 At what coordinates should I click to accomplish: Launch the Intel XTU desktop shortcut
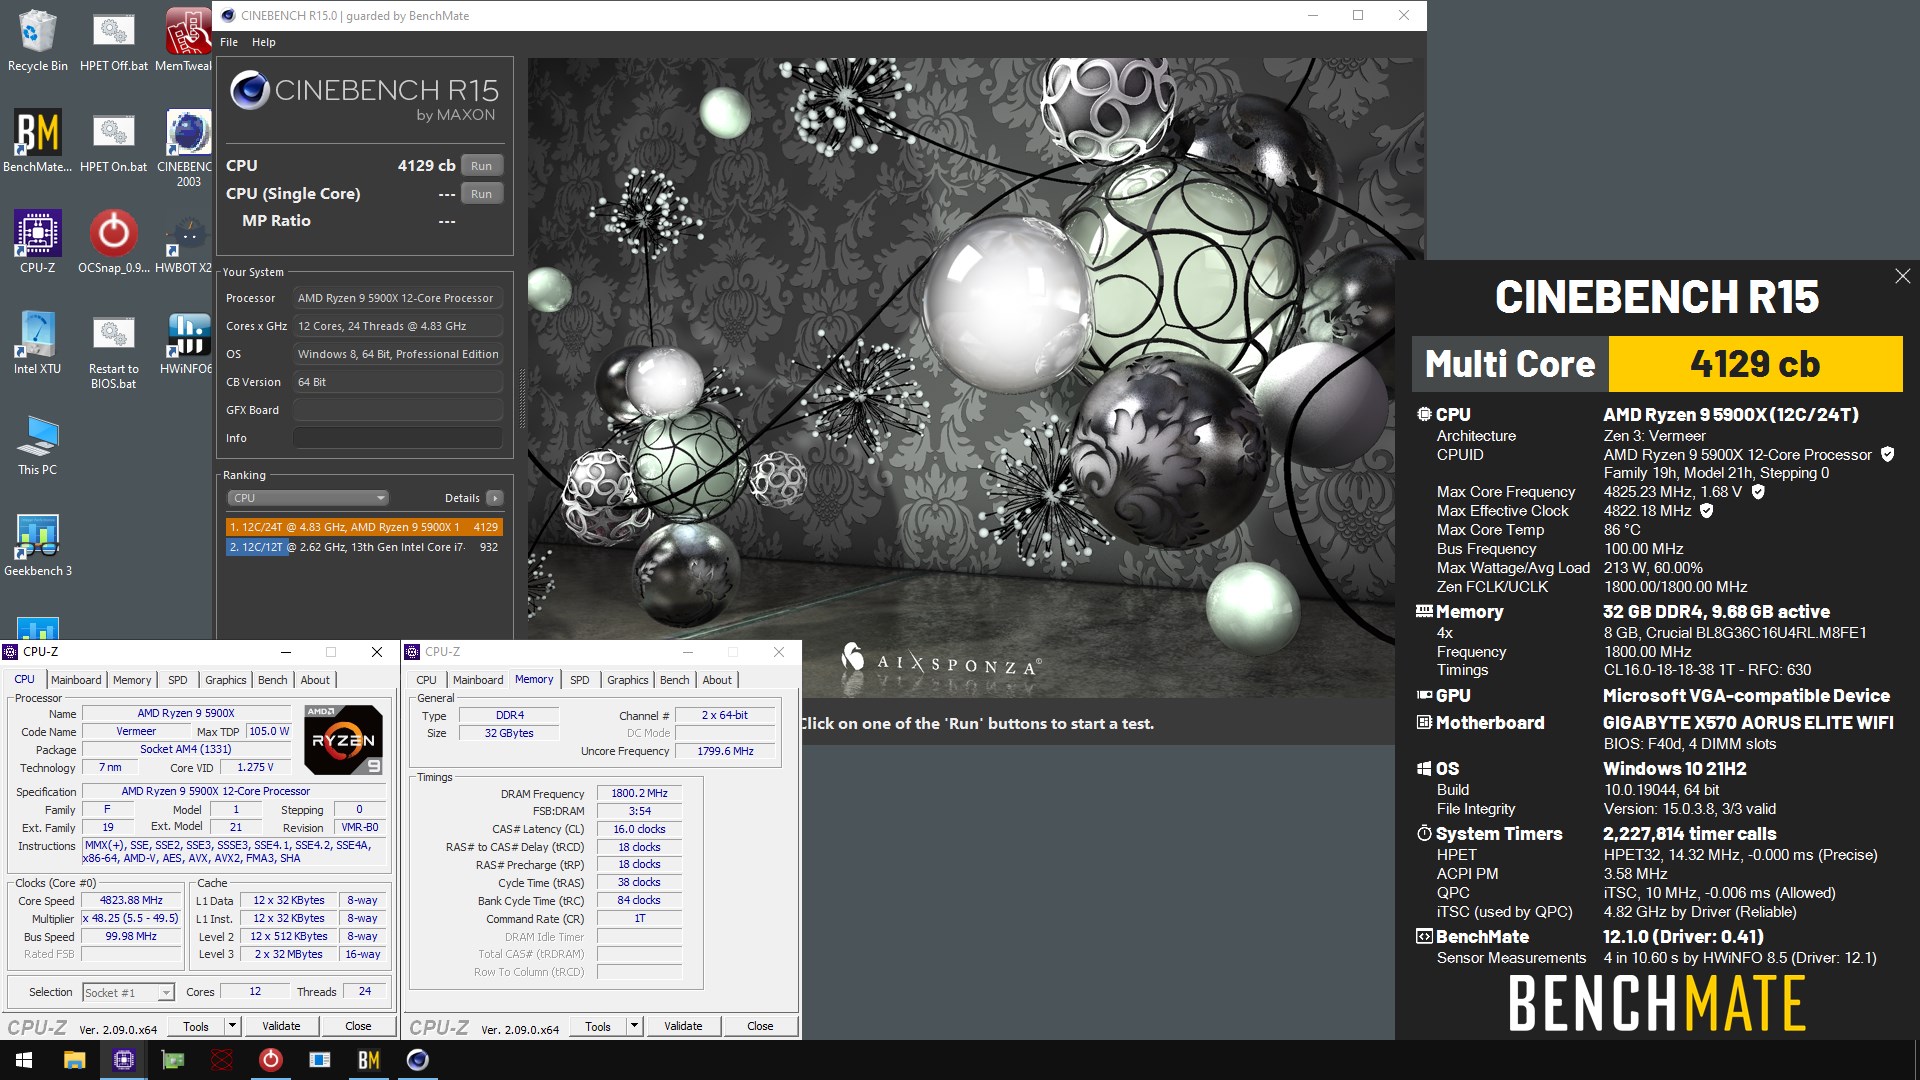point(37,342)
